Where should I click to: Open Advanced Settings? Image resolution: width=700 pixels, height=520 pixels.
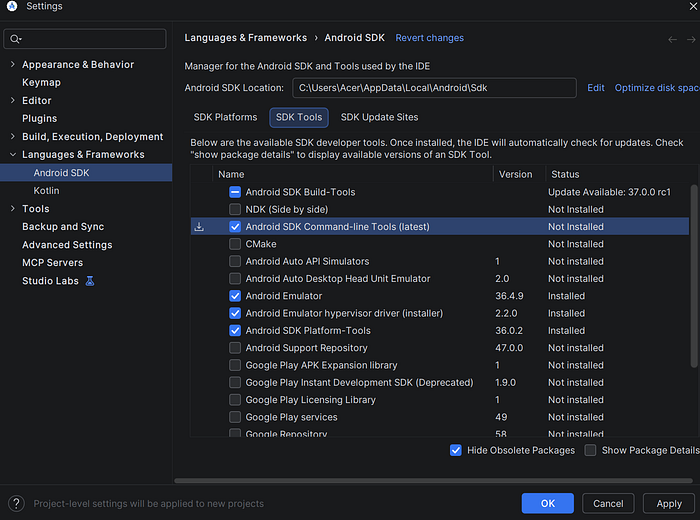(67, 245)
